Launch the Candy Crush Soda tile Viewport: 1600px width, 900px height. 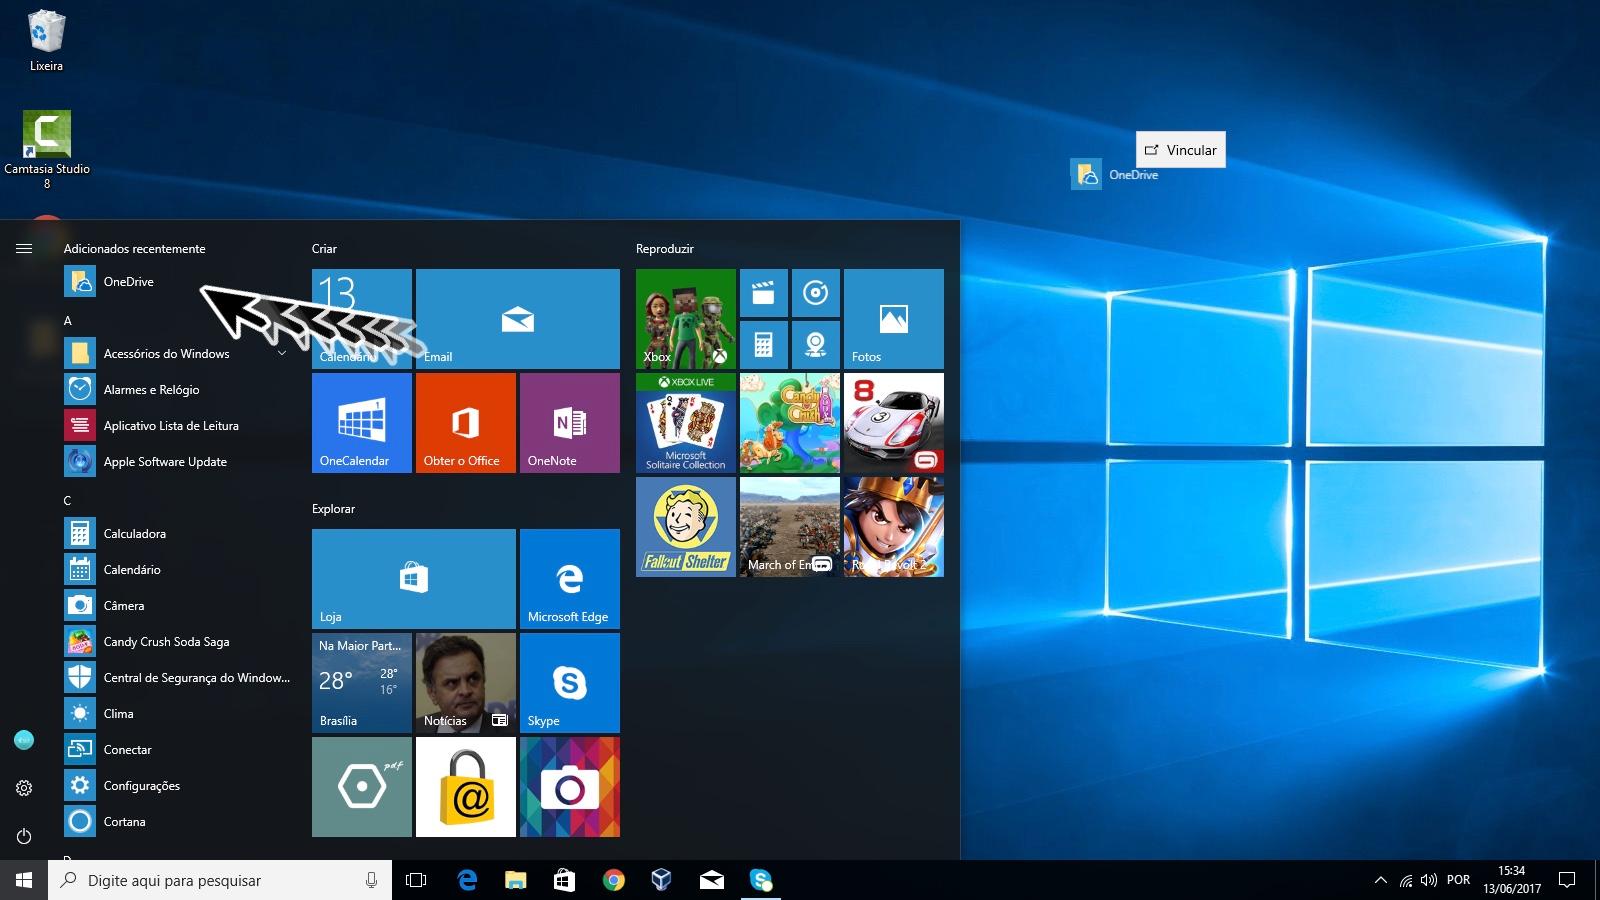[790, 423]
